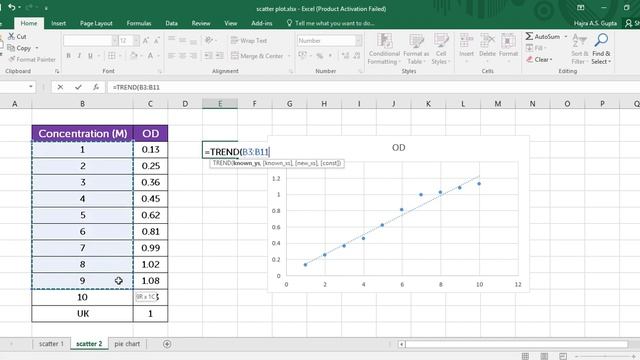
Task: Click the Fill button in Editing group
Action: 535,48
